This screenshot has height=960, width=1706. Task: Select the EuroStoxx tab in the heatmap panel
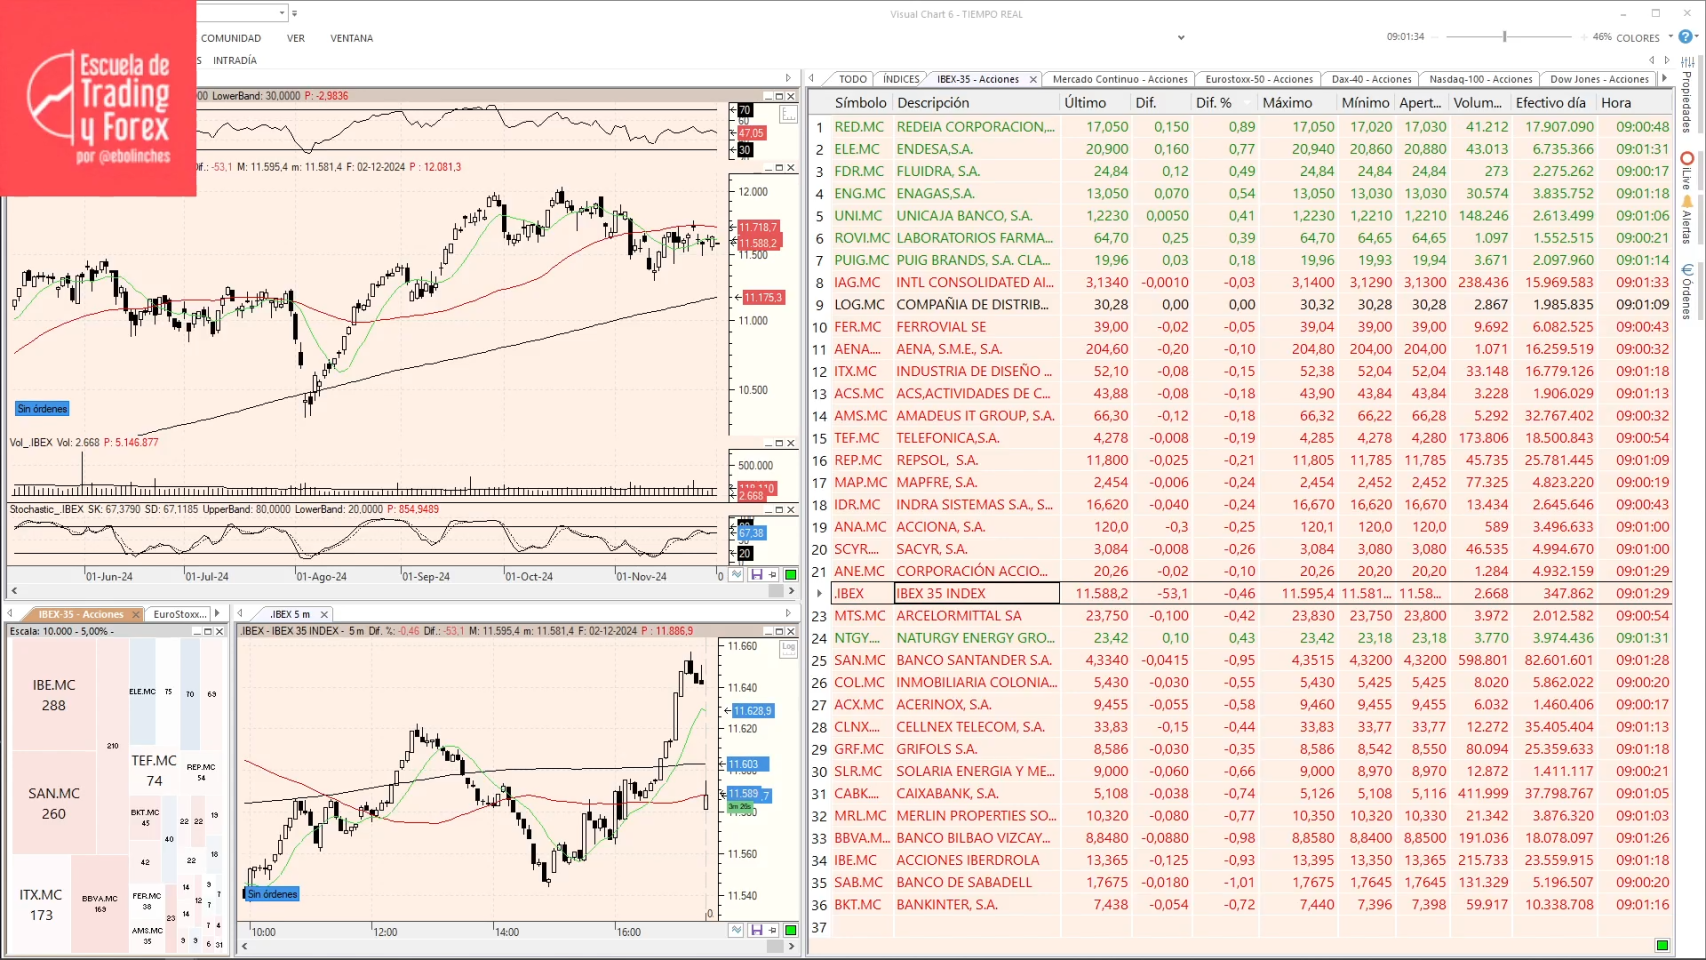180,614
